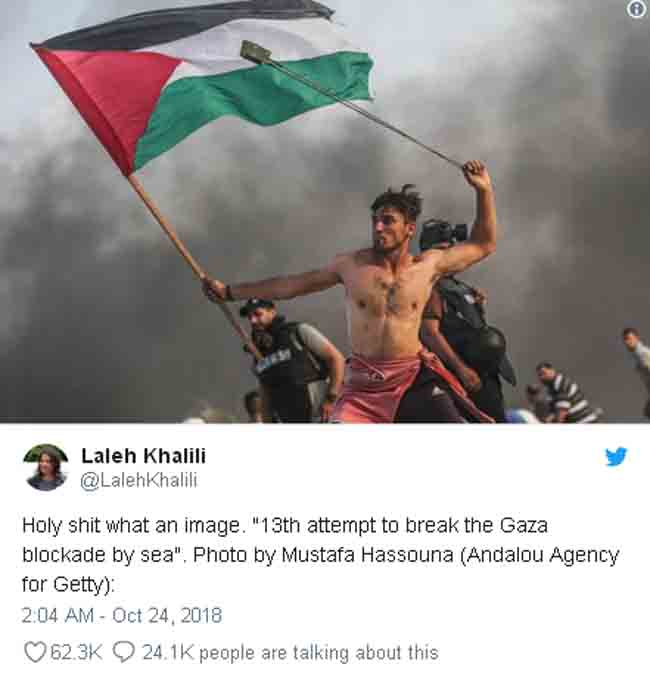Click the 62.3K likes count
Image resolution: width=650 pixels, height=699 pixels.
point(76,653)
